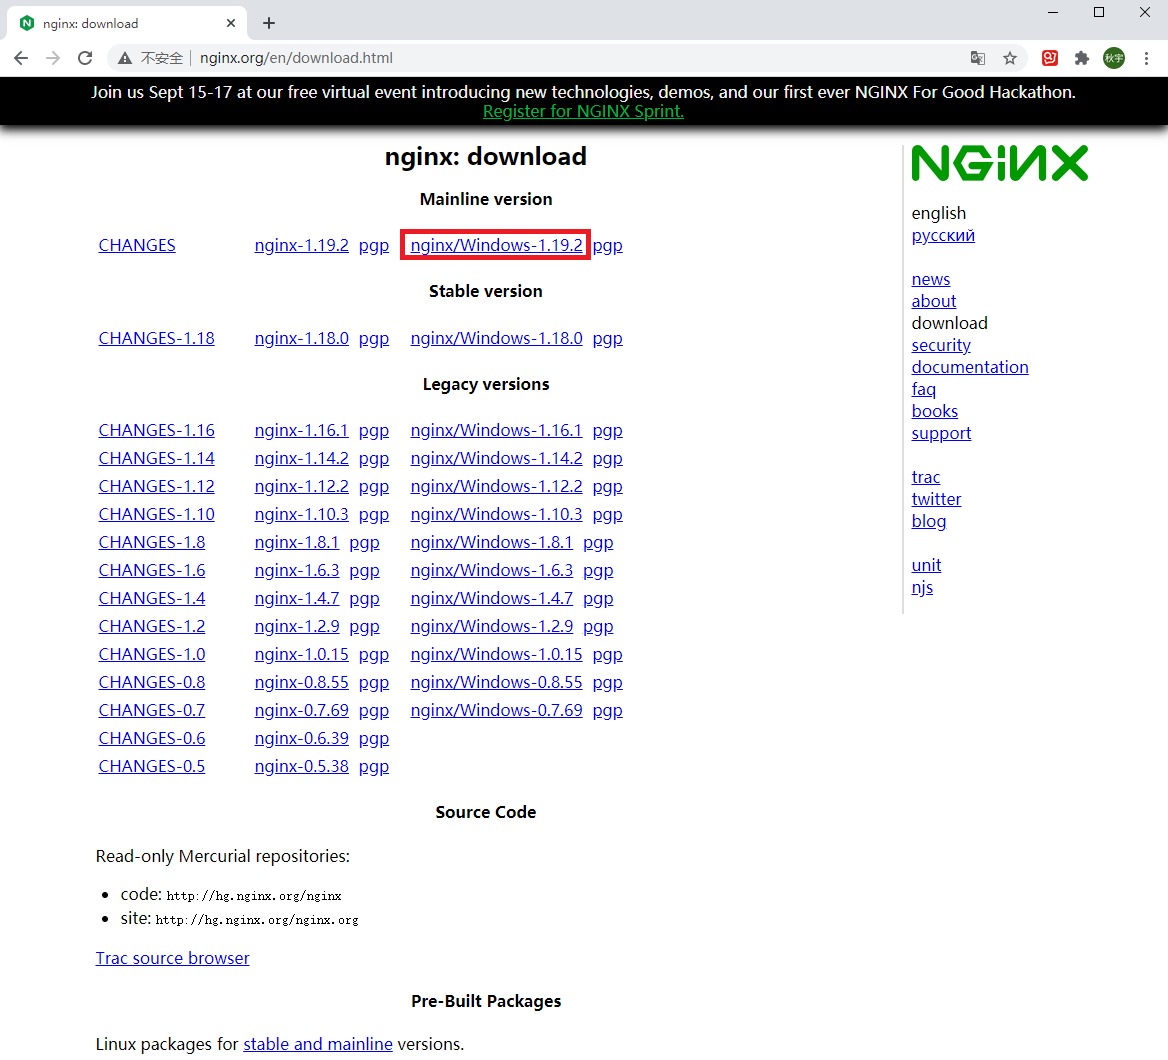Open pgp signature for nginx/Windows-1.19.2
Screen dimensions: 1168x1060
pyautogui.click(x=608, y=245)
